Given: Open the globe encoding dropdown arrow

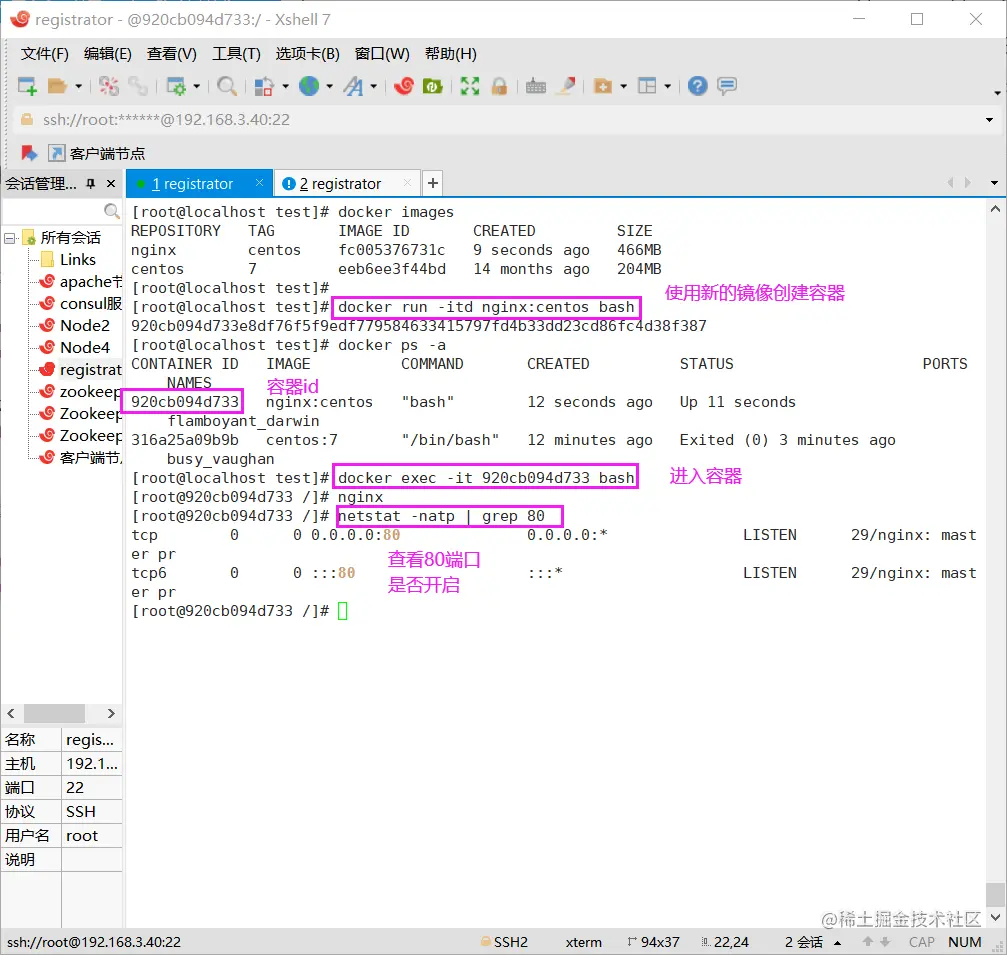Looking at the screenshot, I should click(329, 87).
